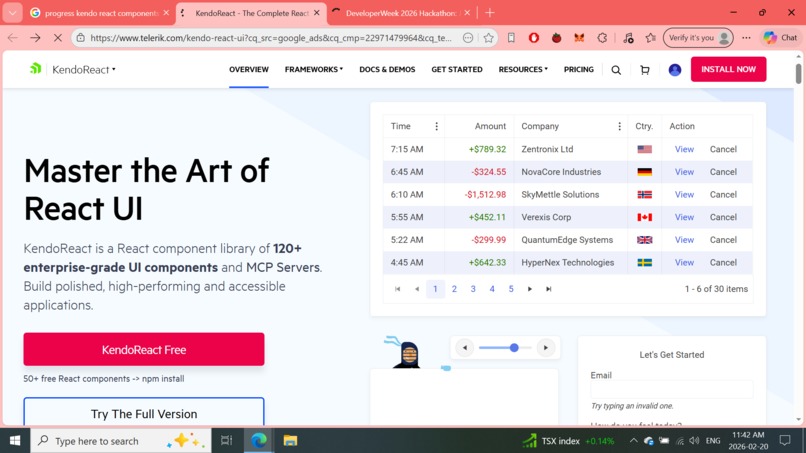Expand the Frameworks menu
The height and width of the screenshot is (453, 806).
coord(314,69)
